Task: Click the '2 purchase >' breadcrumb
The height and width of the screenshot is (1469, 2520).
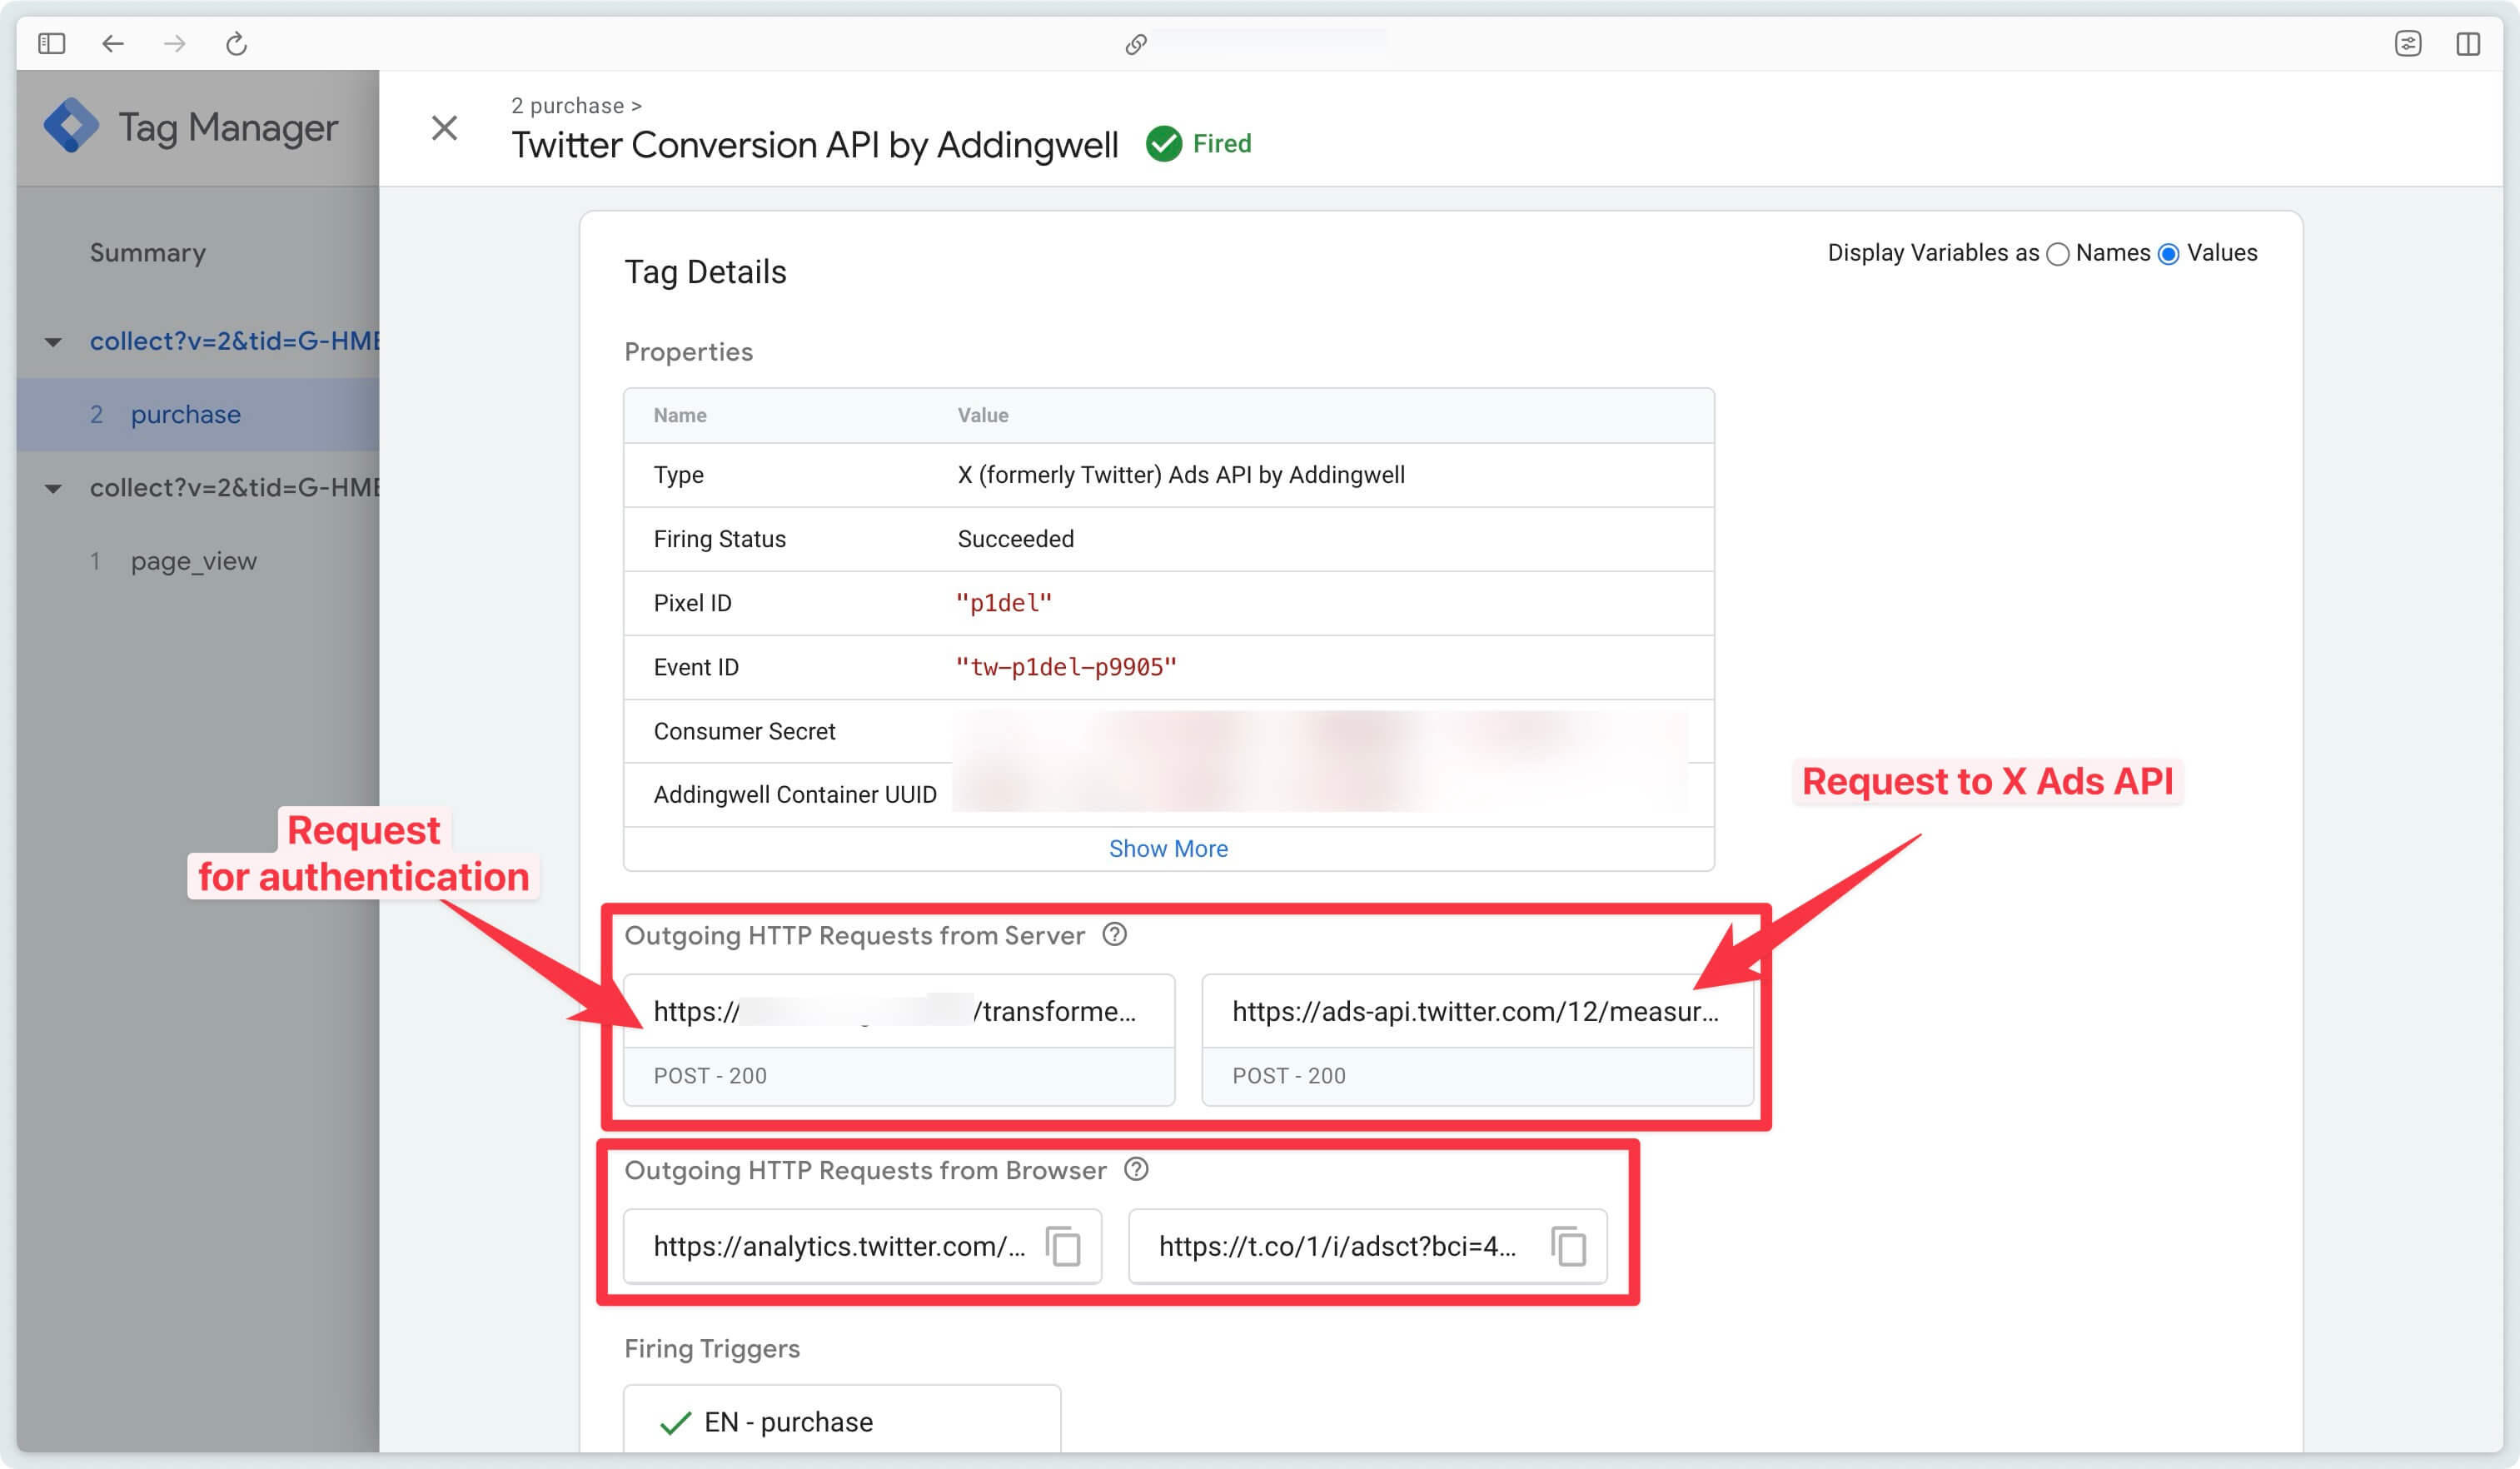Action: coord(576,105)
